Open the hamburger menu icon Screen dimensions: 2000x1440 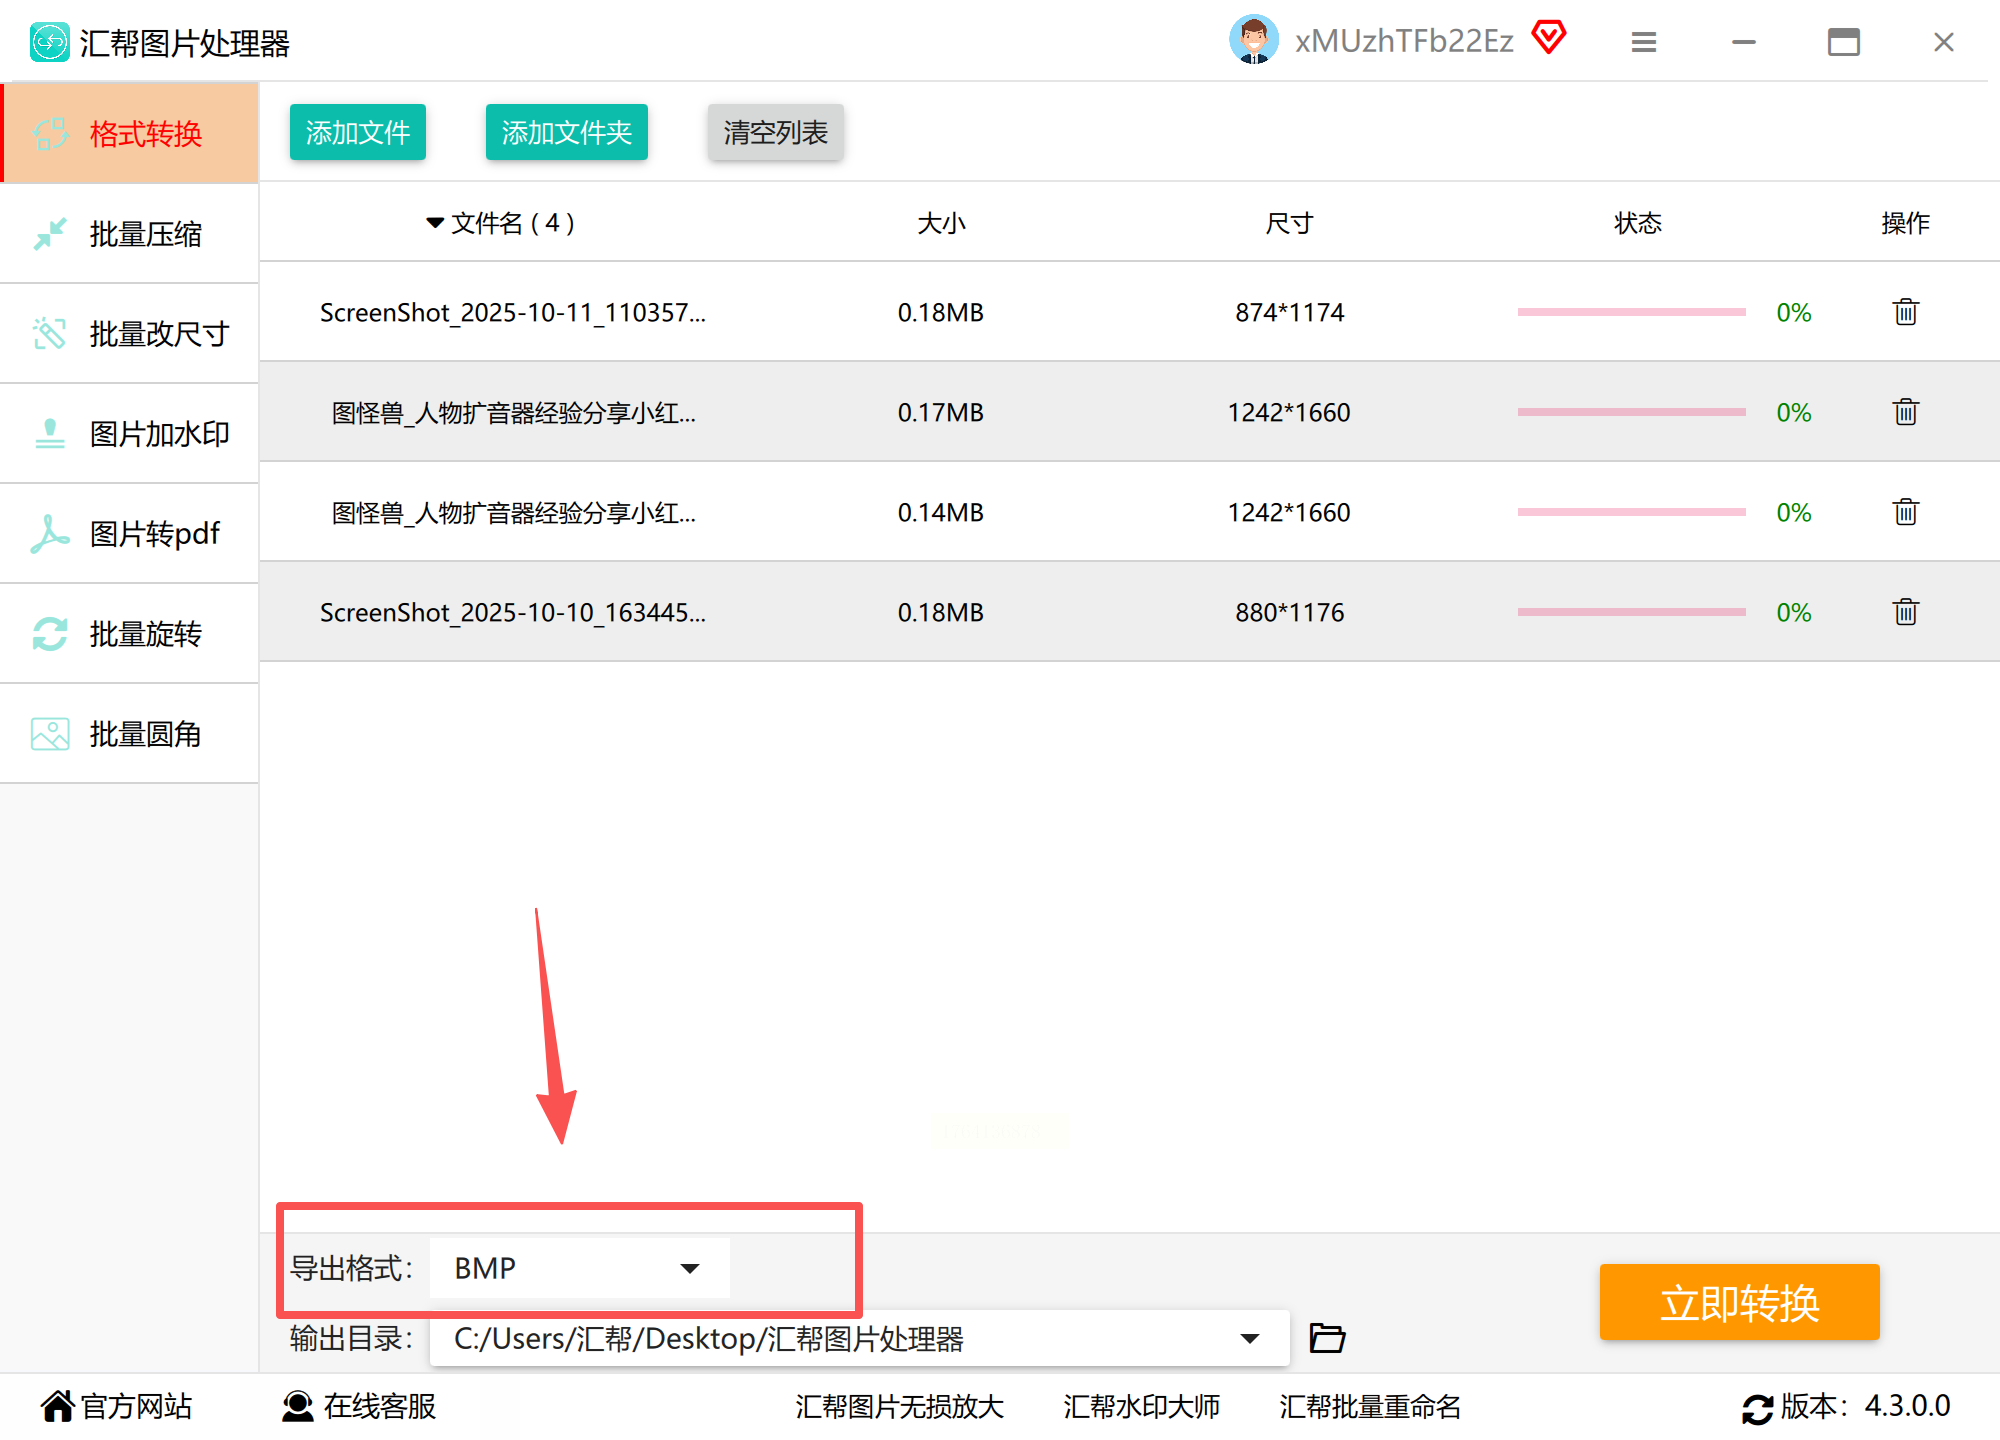pos(1643,42)
